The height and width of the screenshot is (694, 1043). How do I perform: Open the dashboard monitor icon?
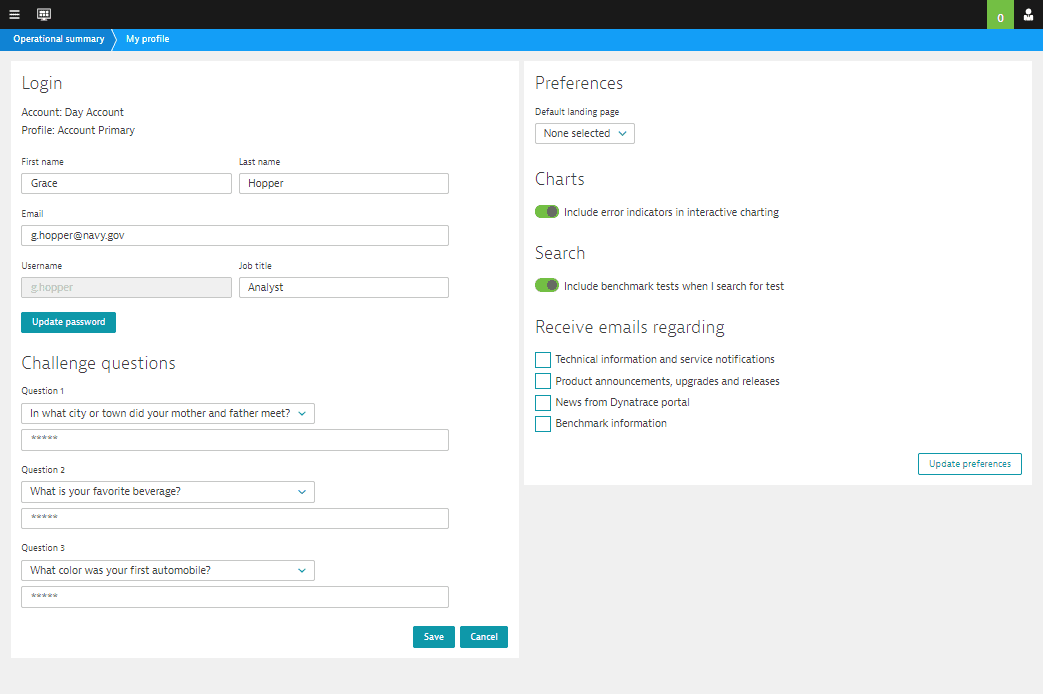point(44,14)
